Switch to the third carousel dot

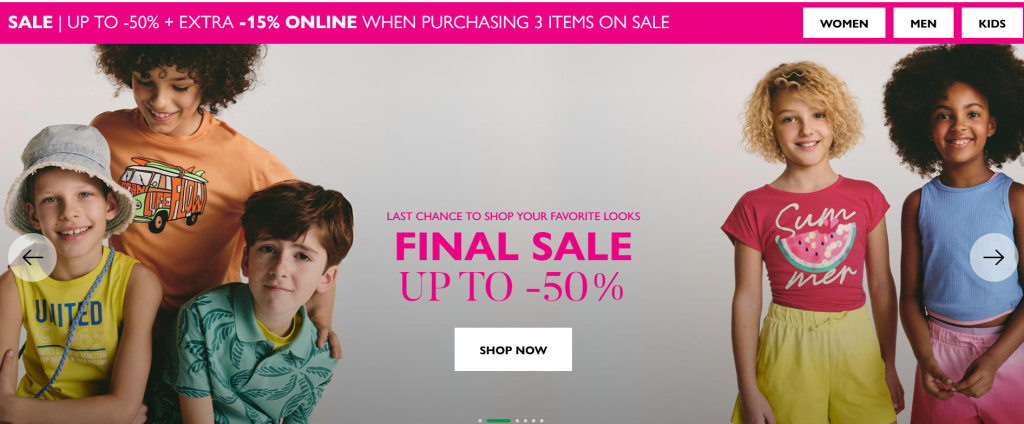tap(517, 421)
